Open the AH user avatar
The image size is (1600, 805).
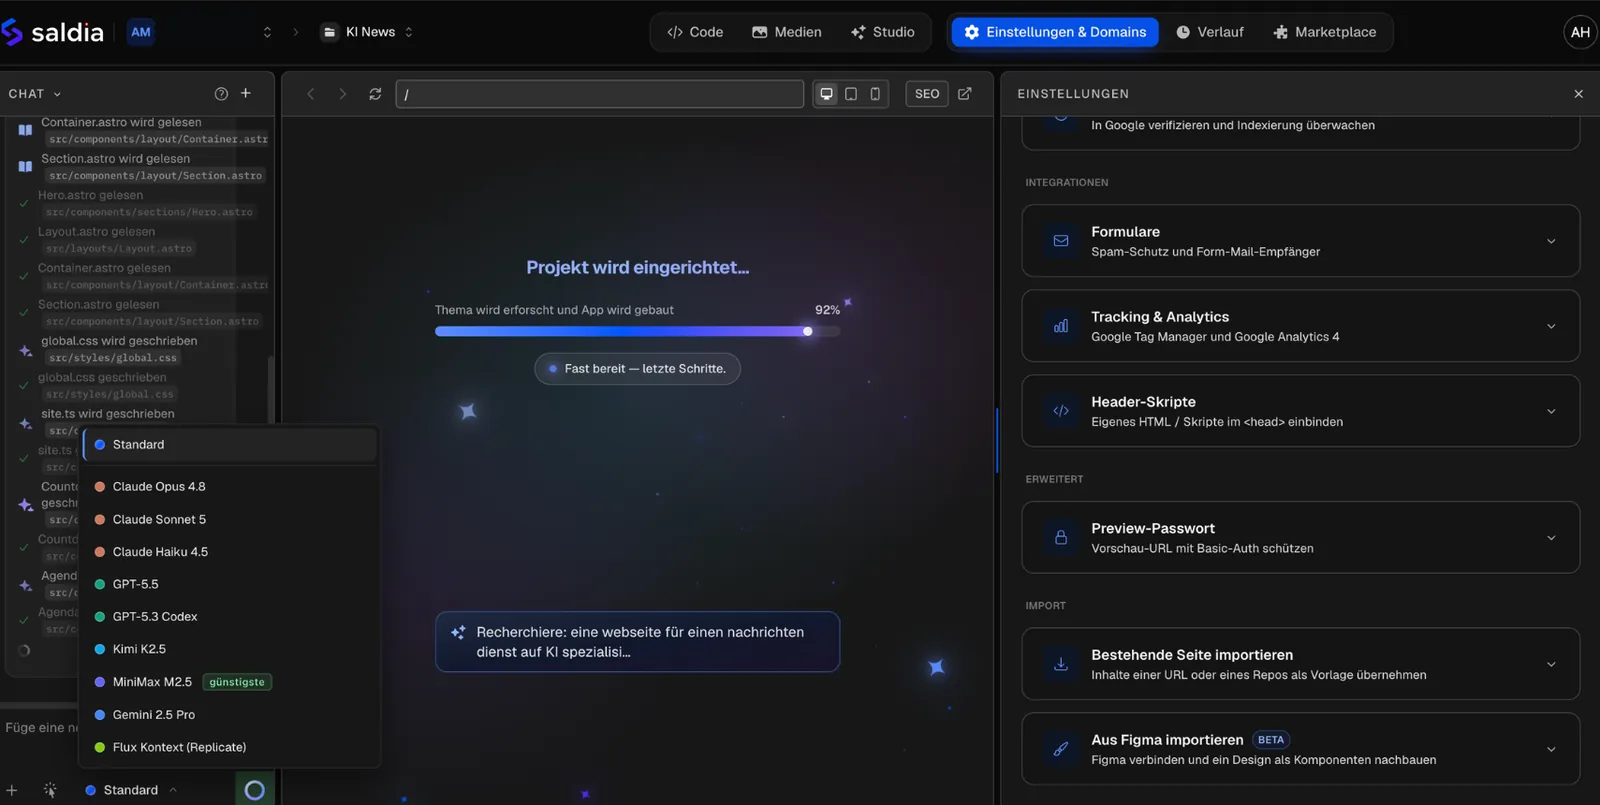[x=1580, y=32]
